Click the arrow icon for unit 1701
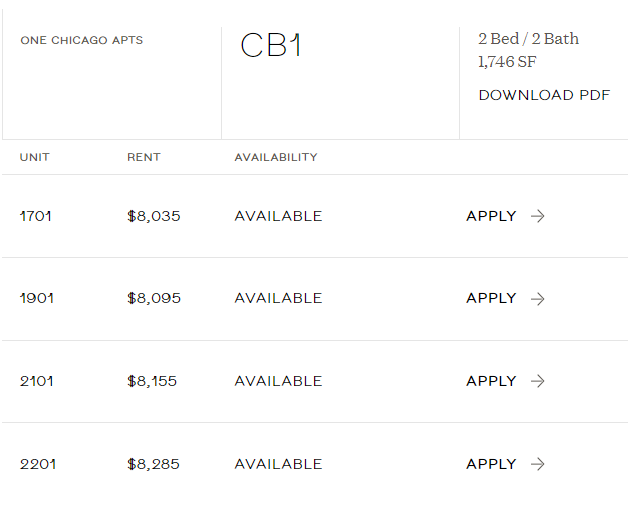Image resolution: width=628 pixels, height=509 pixels. [x=537, y=216]
